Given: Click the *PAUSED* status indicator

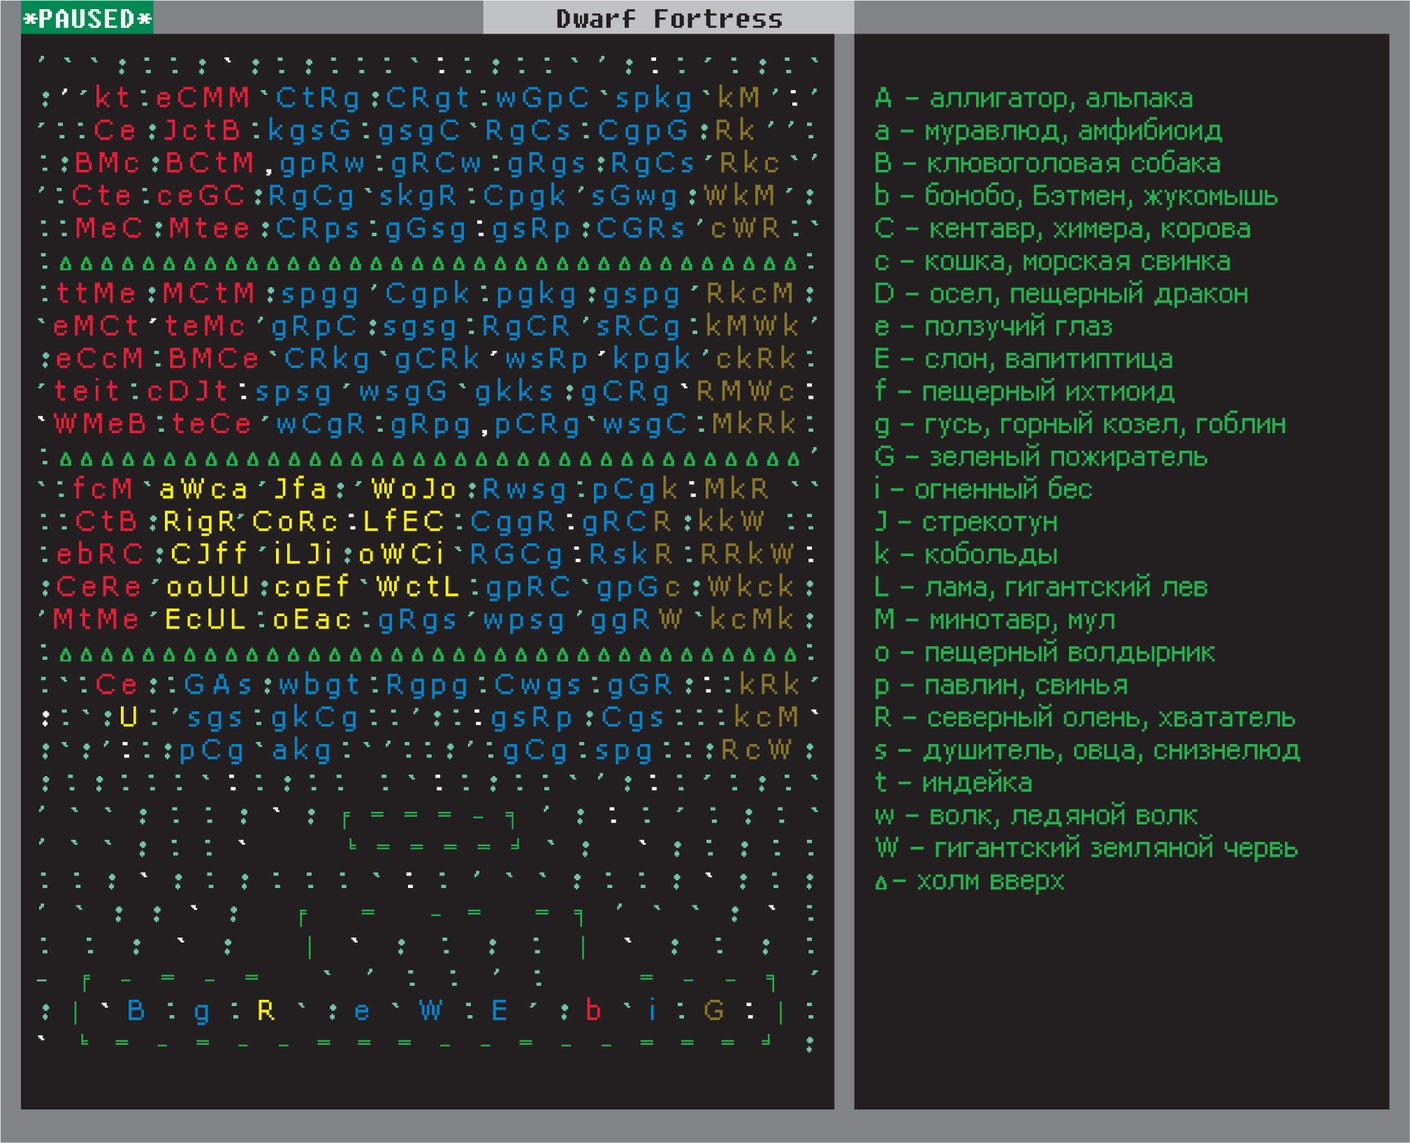Looking at the screenshot, I should [x=88, y=18].
